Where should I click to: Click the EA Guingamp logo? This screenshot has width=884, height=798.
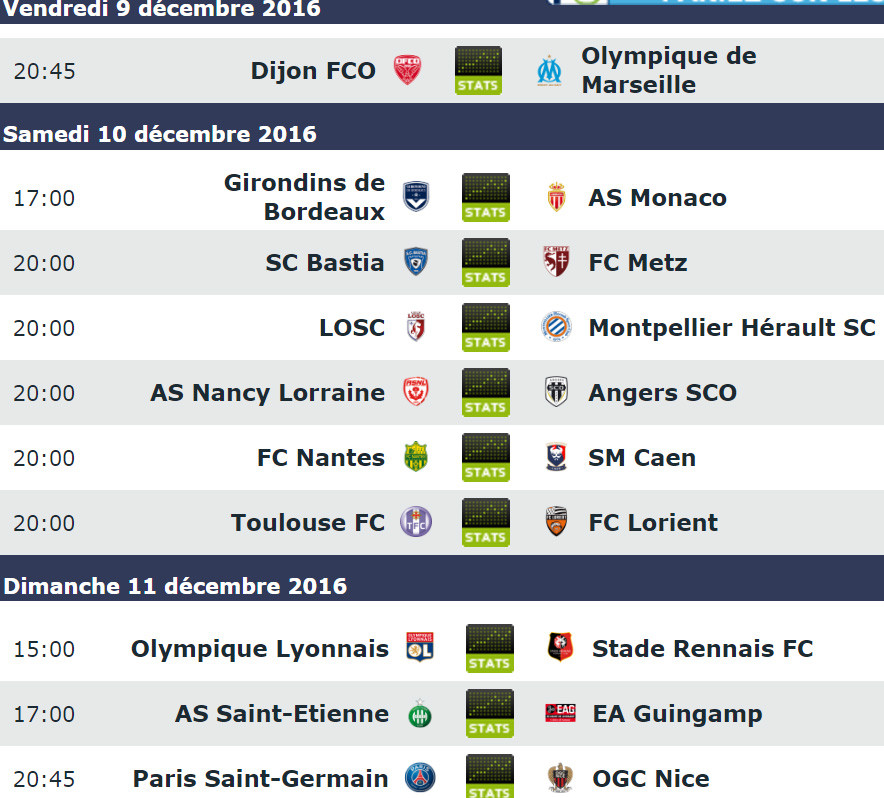coord(560,713)
